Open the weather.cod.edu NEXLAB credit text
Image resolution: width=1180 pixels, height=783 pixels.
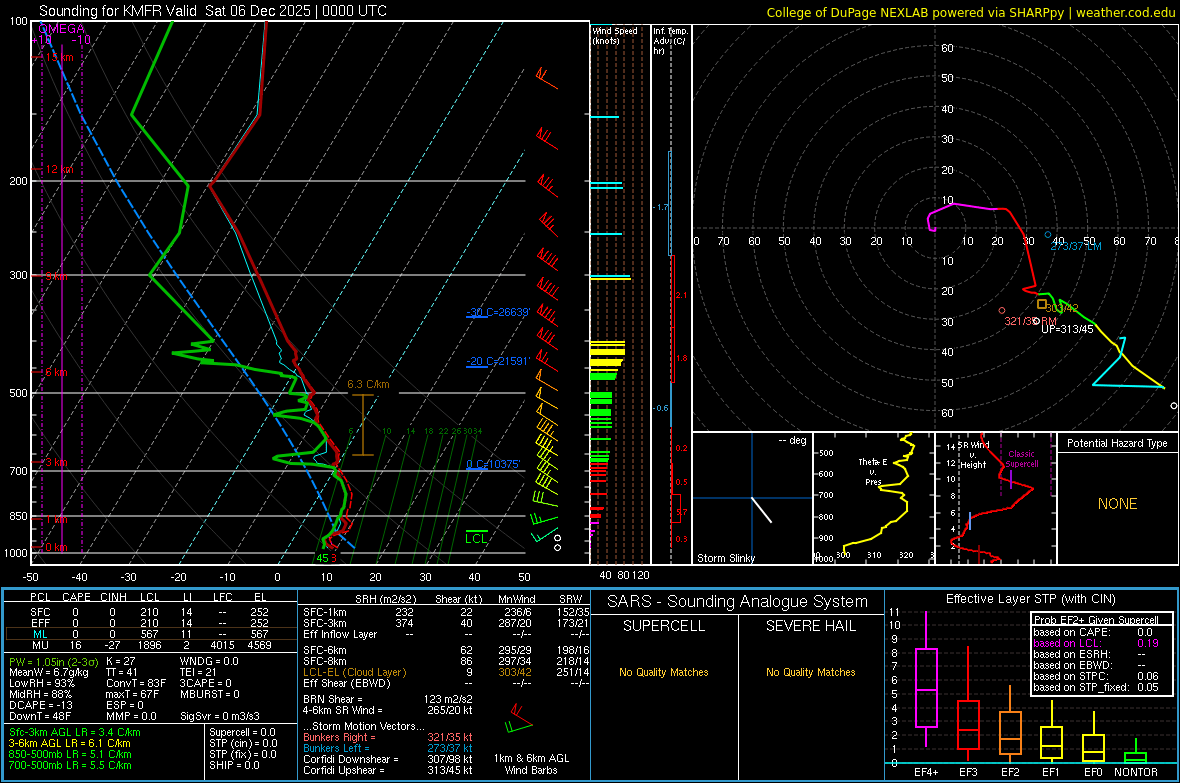click(x=971, y=12)
